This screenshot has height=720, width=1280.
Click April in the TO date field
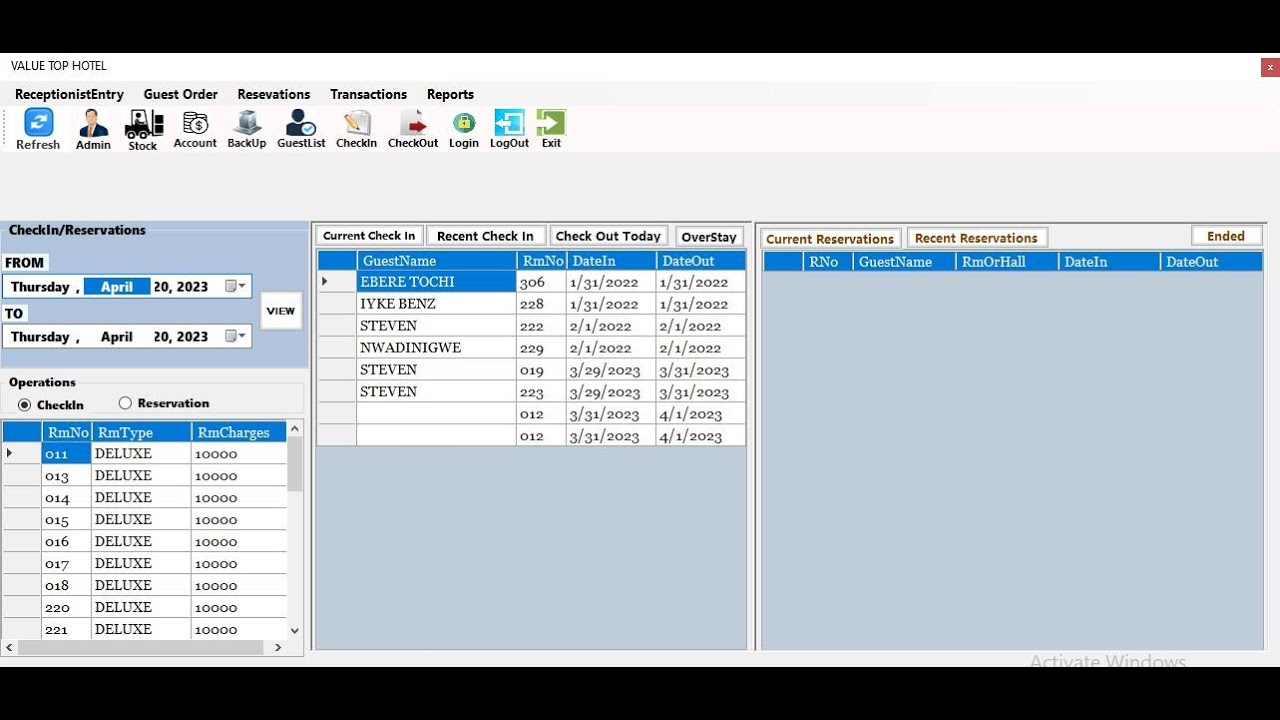coord(117,336)
